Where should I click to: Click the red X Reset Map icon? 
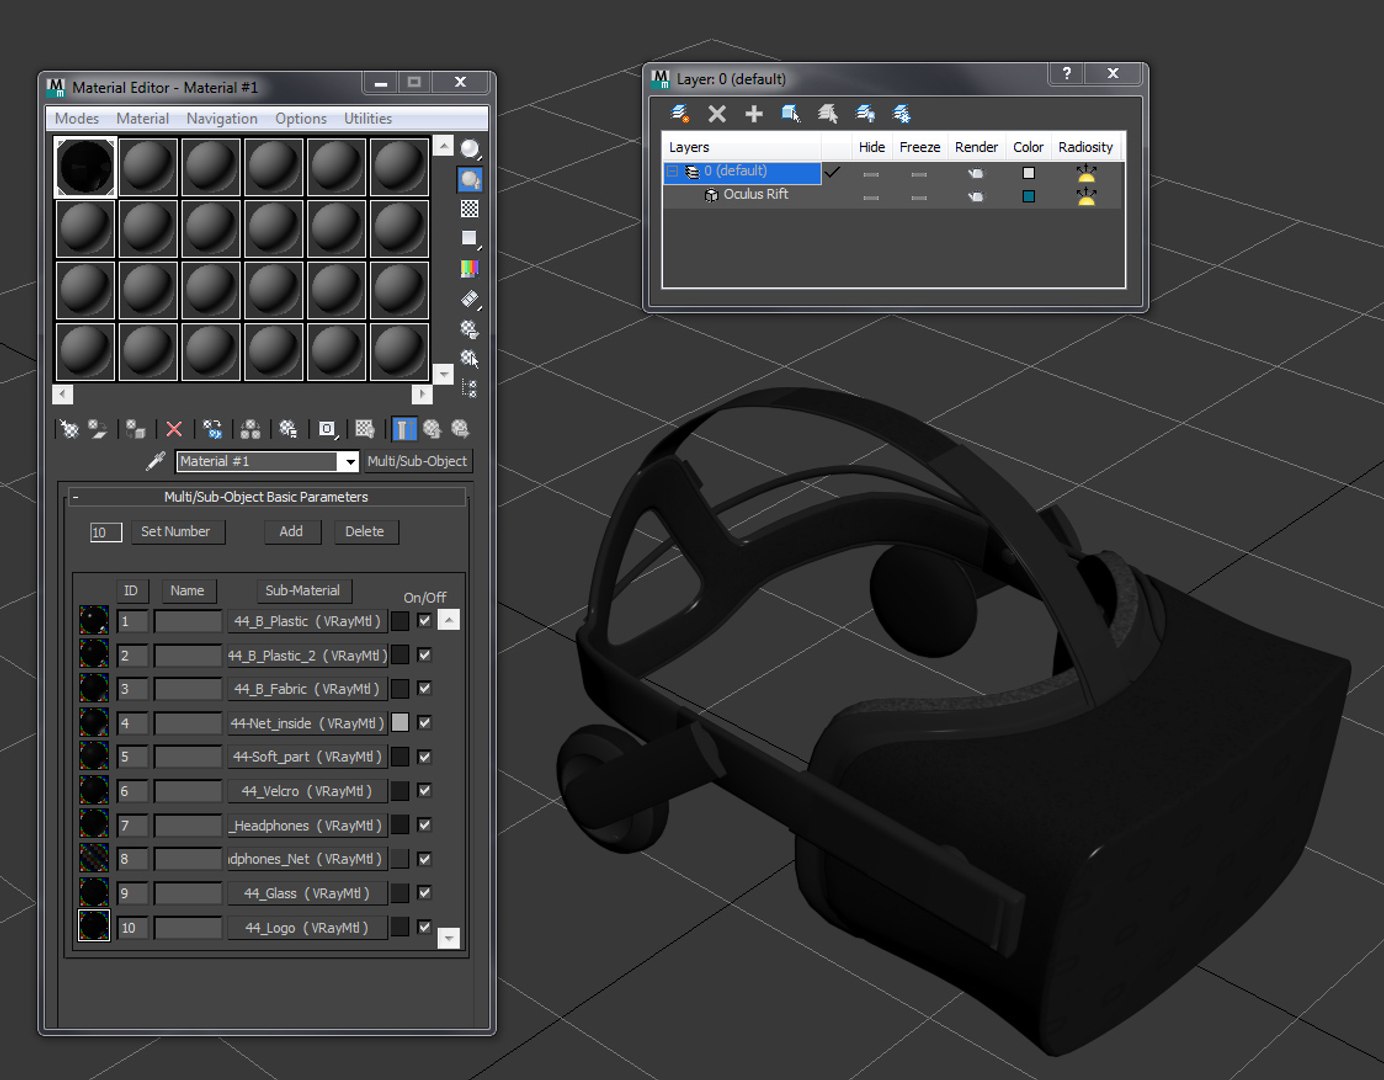pos(174,429)
